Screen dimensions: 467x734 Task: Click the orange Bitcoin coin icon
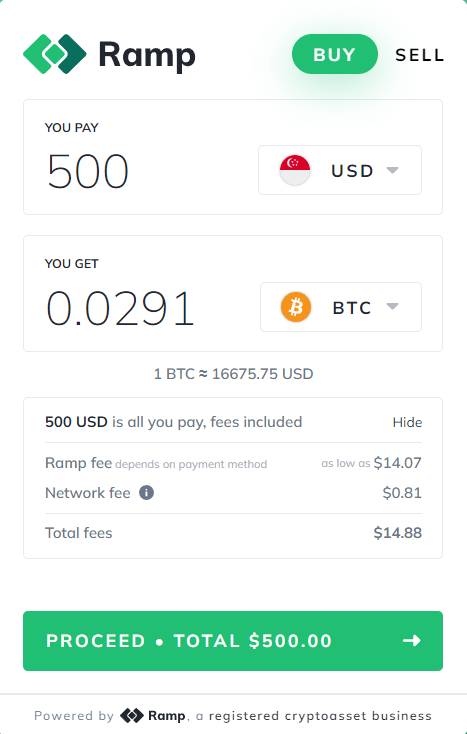click(x=296, y=307)
